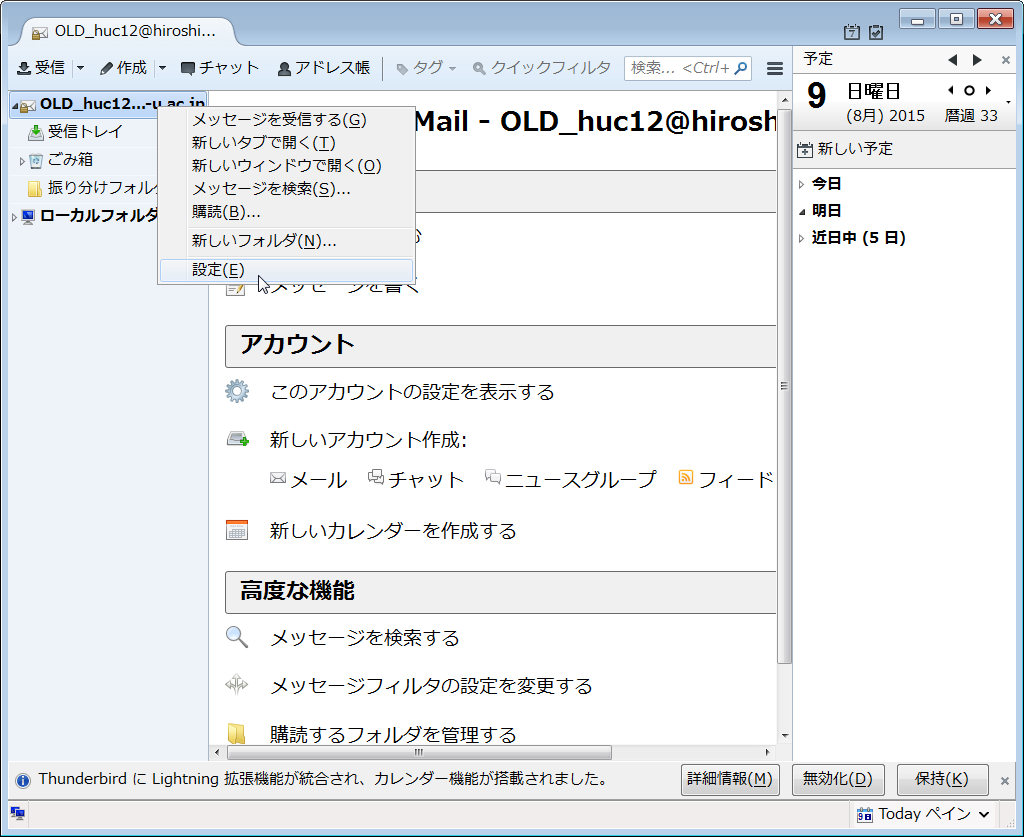Click the calendar icon beside 新しいカレンダーを作成する
1024x837 pixels.
[237, 530]
